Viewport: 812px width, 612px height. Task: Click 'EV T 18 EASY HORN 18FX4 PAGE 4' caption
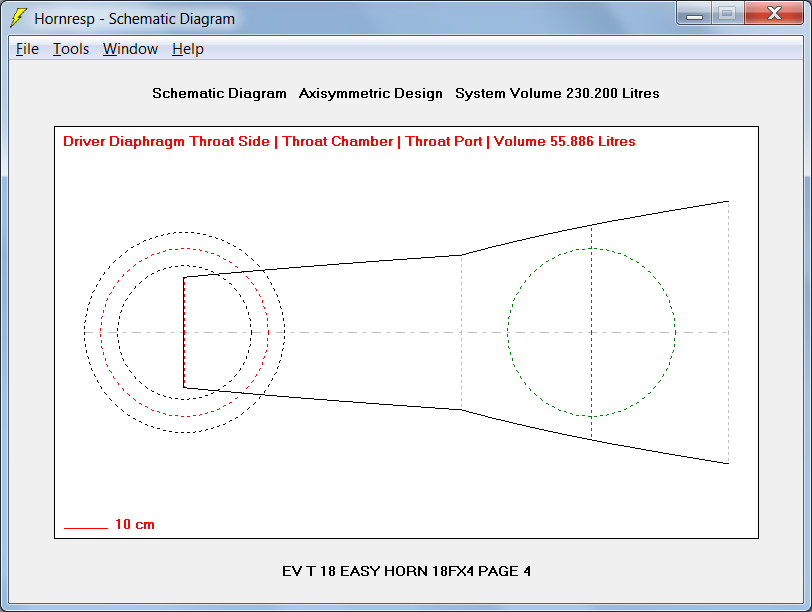[x=407, y=571]
